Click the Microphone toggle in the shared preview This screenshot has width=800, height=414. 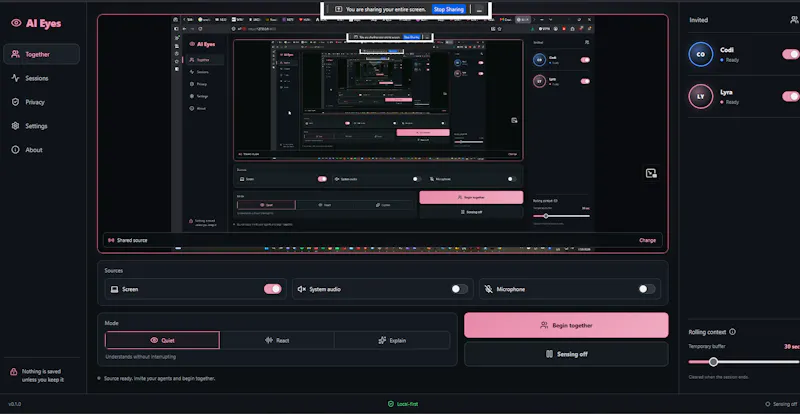511,179
